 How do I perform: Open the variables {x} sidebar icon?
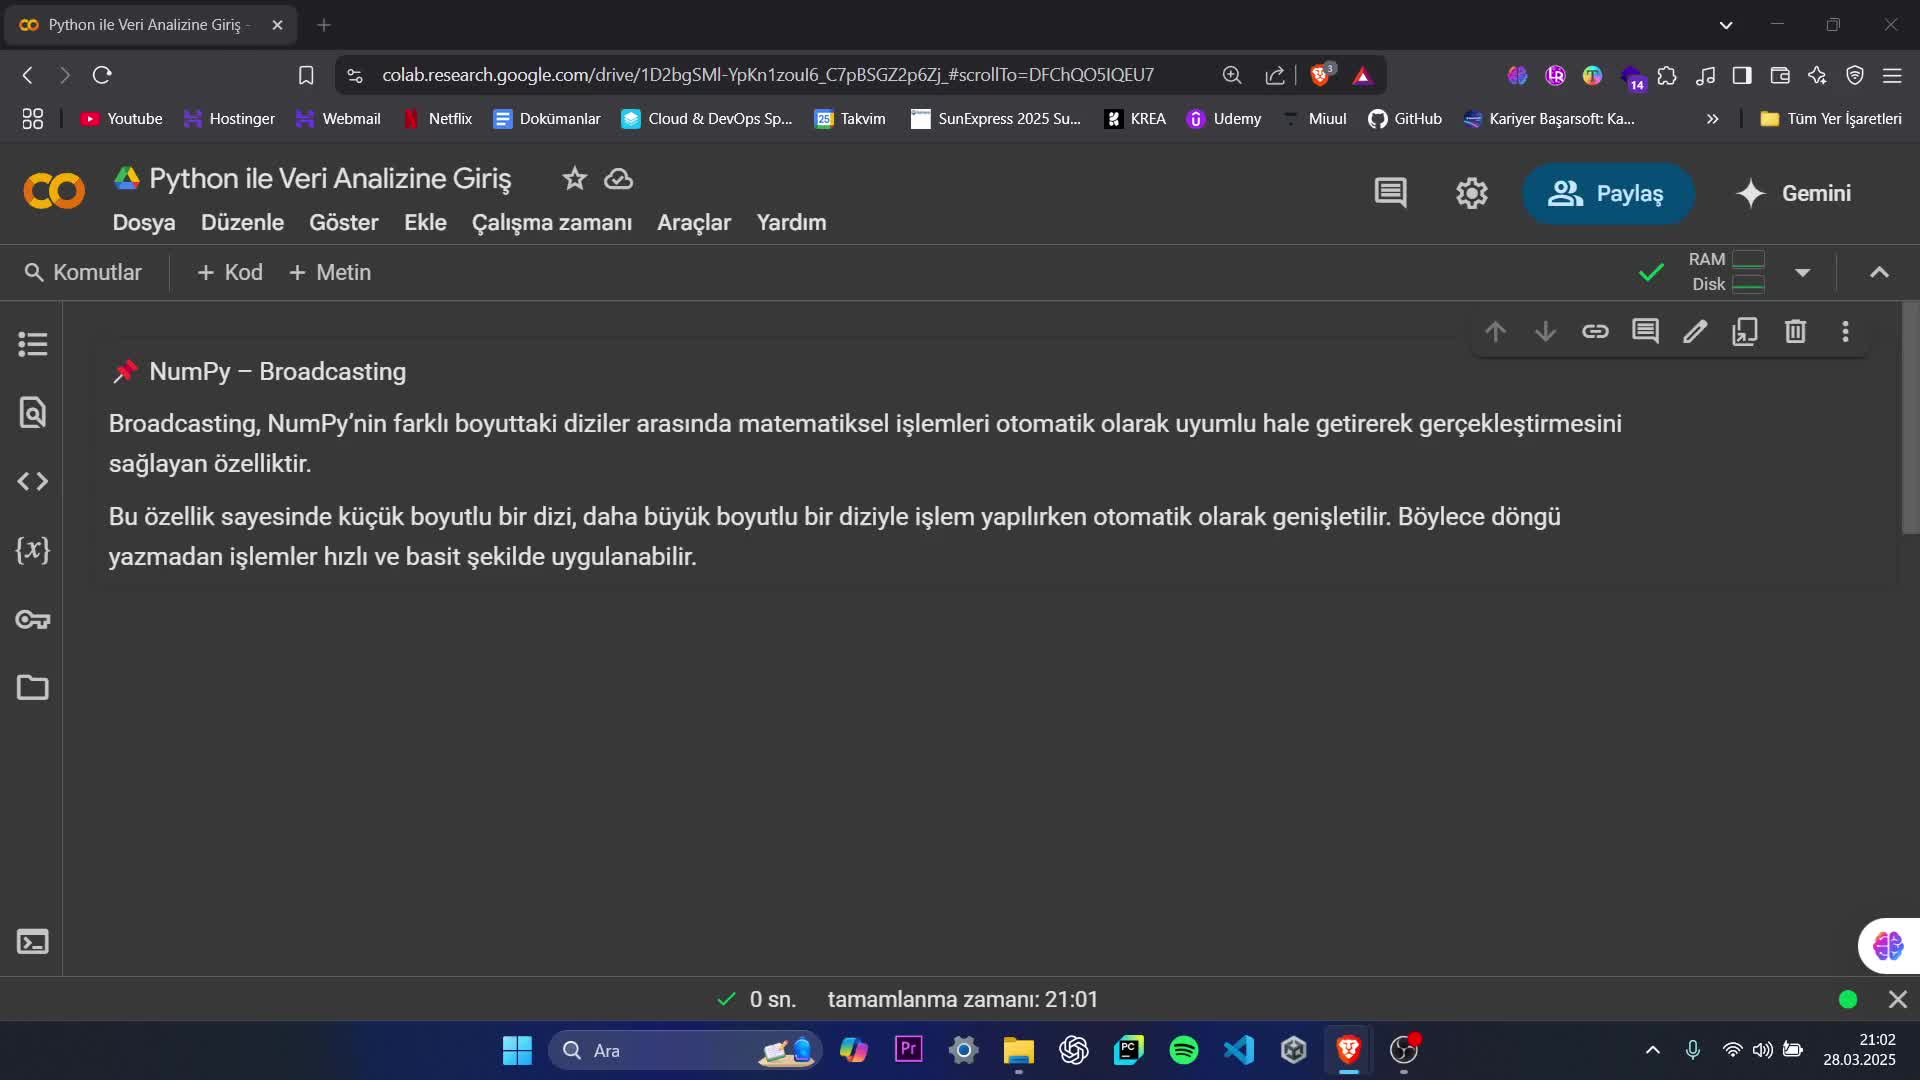(x=33, y=549)
